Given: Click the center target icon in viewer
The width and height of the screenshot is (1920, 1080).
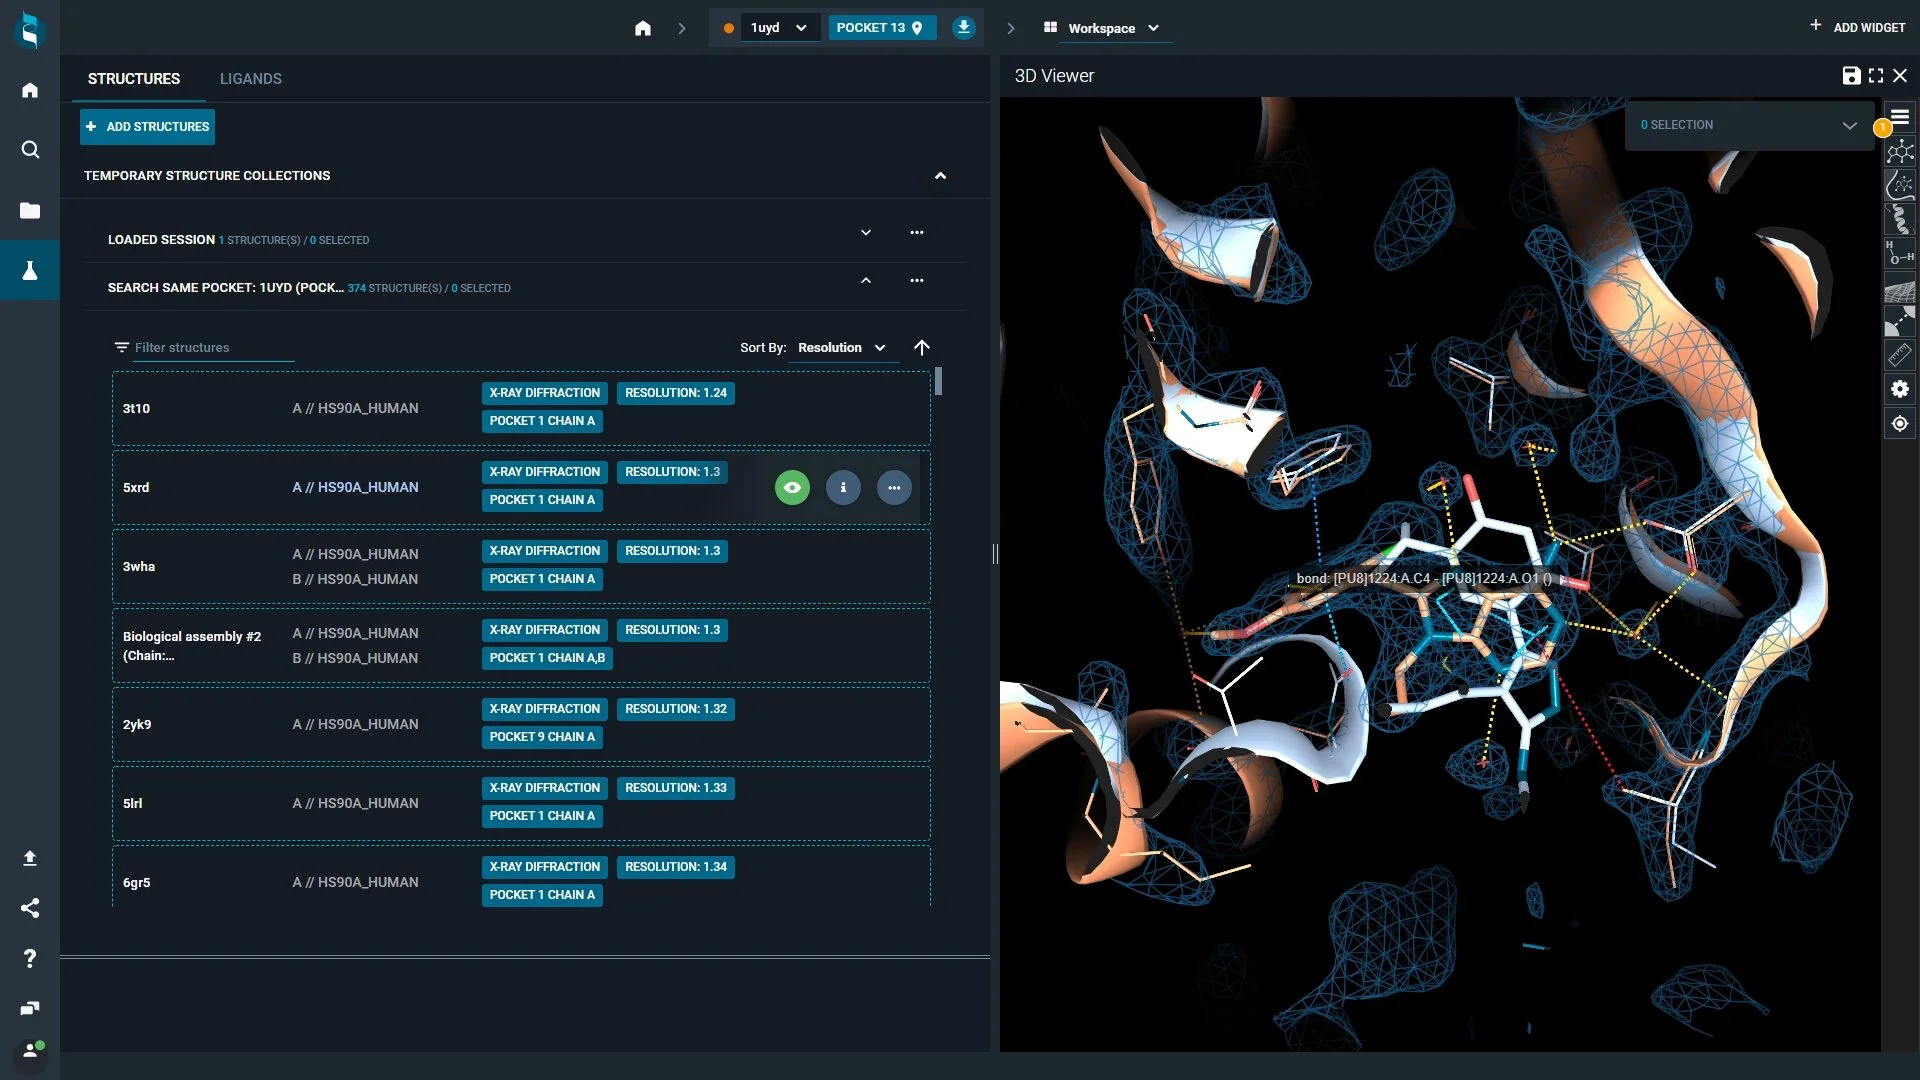Looking at the screenshot, I should (x=1899, y=424).
